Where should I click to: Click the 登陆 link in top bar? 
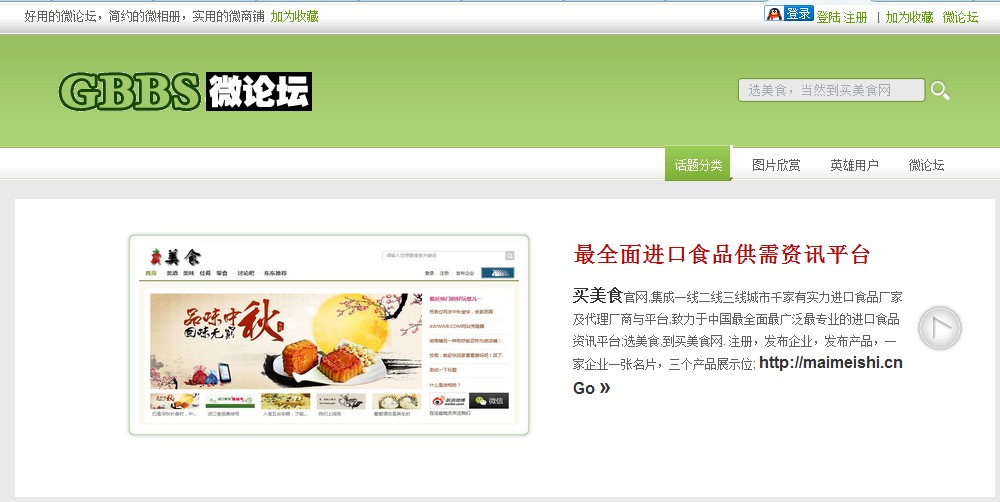pos(828,17)
